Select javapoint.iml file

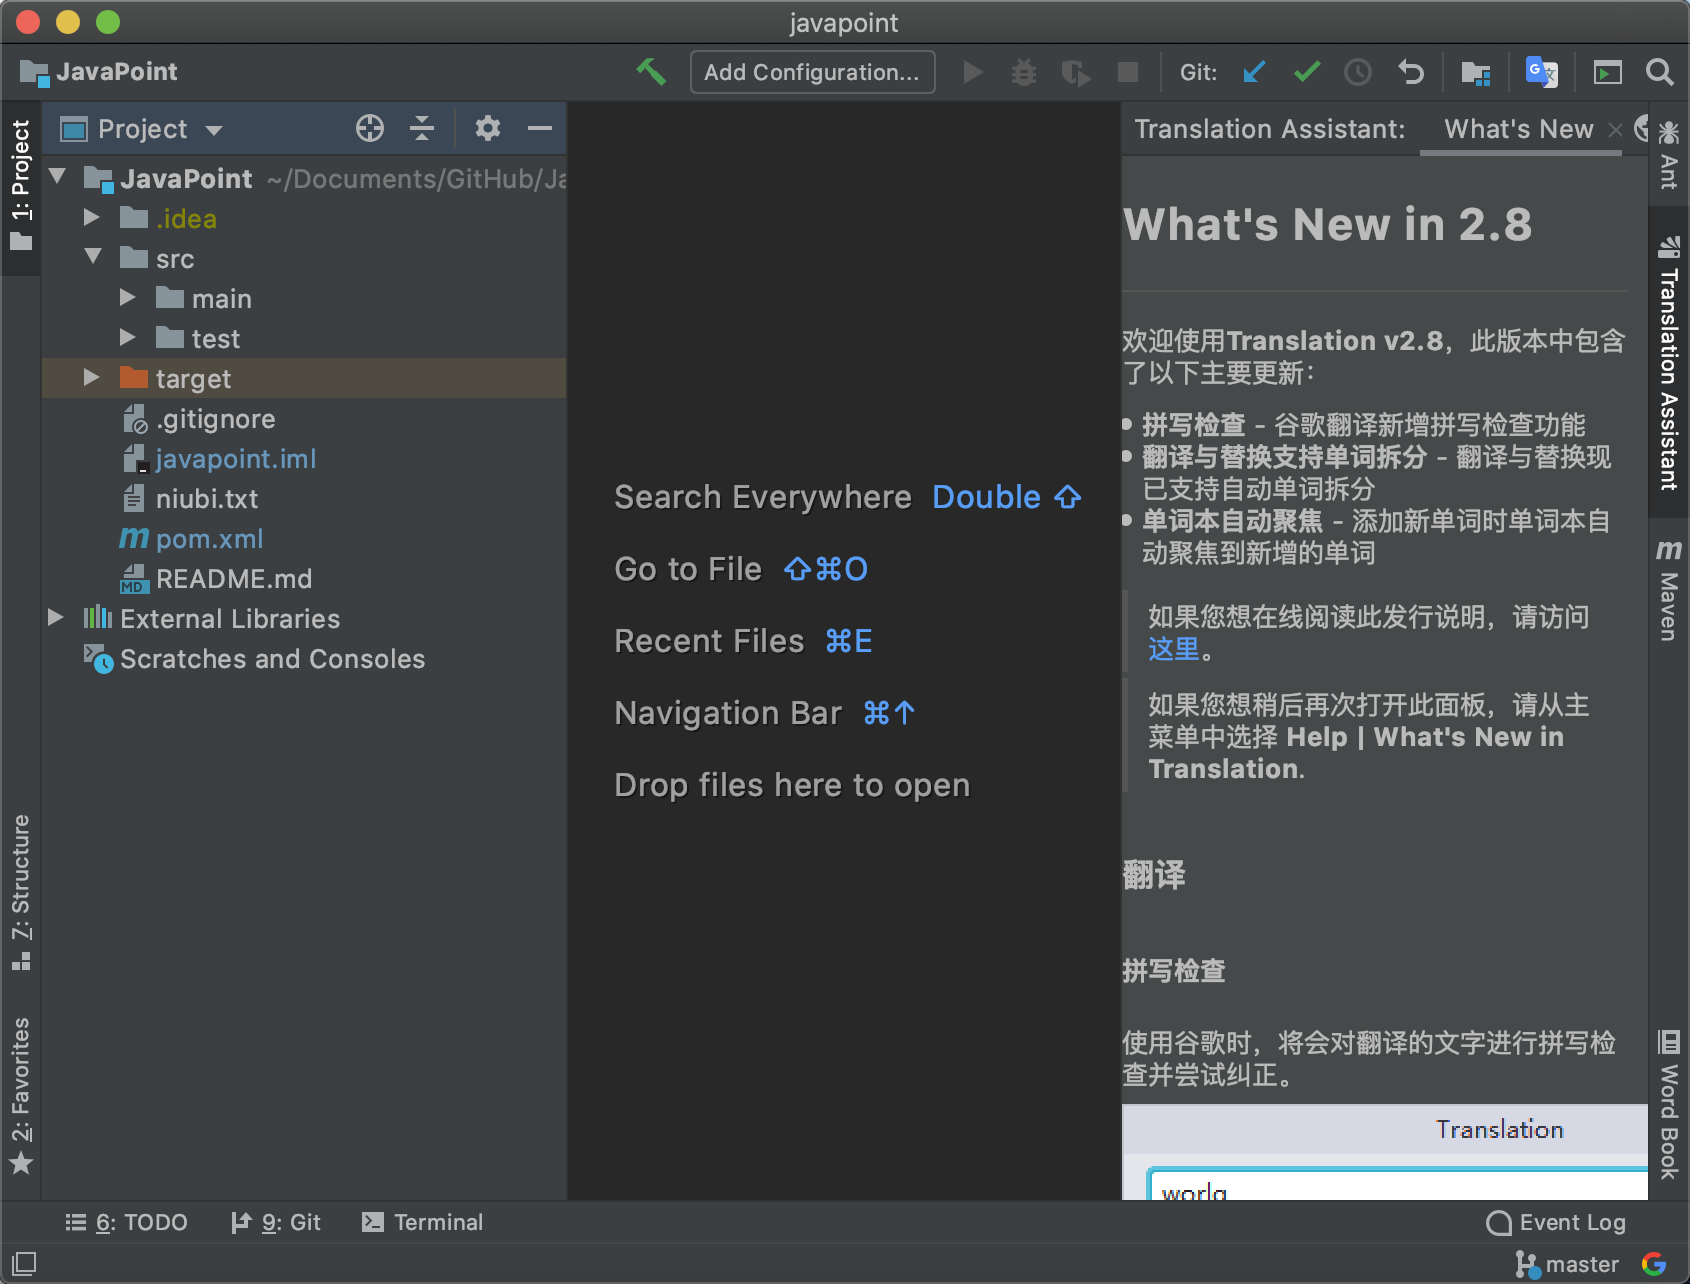click(236, 459)
